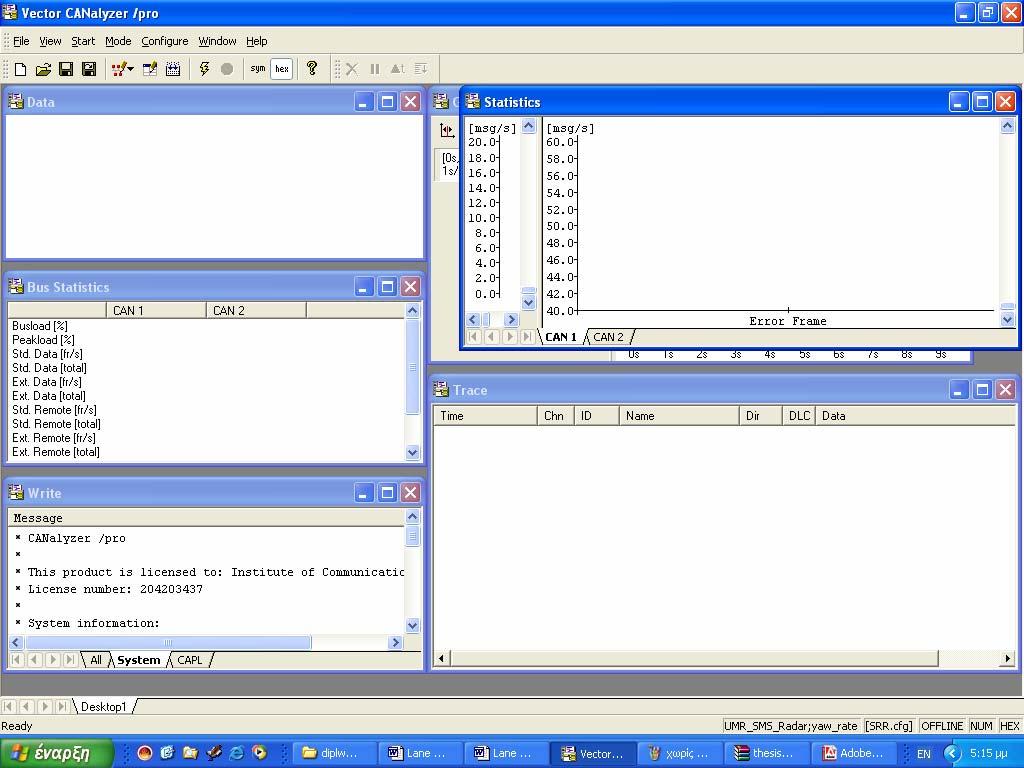
Task: Toggle hex number display button
Action: pos(281,69)
